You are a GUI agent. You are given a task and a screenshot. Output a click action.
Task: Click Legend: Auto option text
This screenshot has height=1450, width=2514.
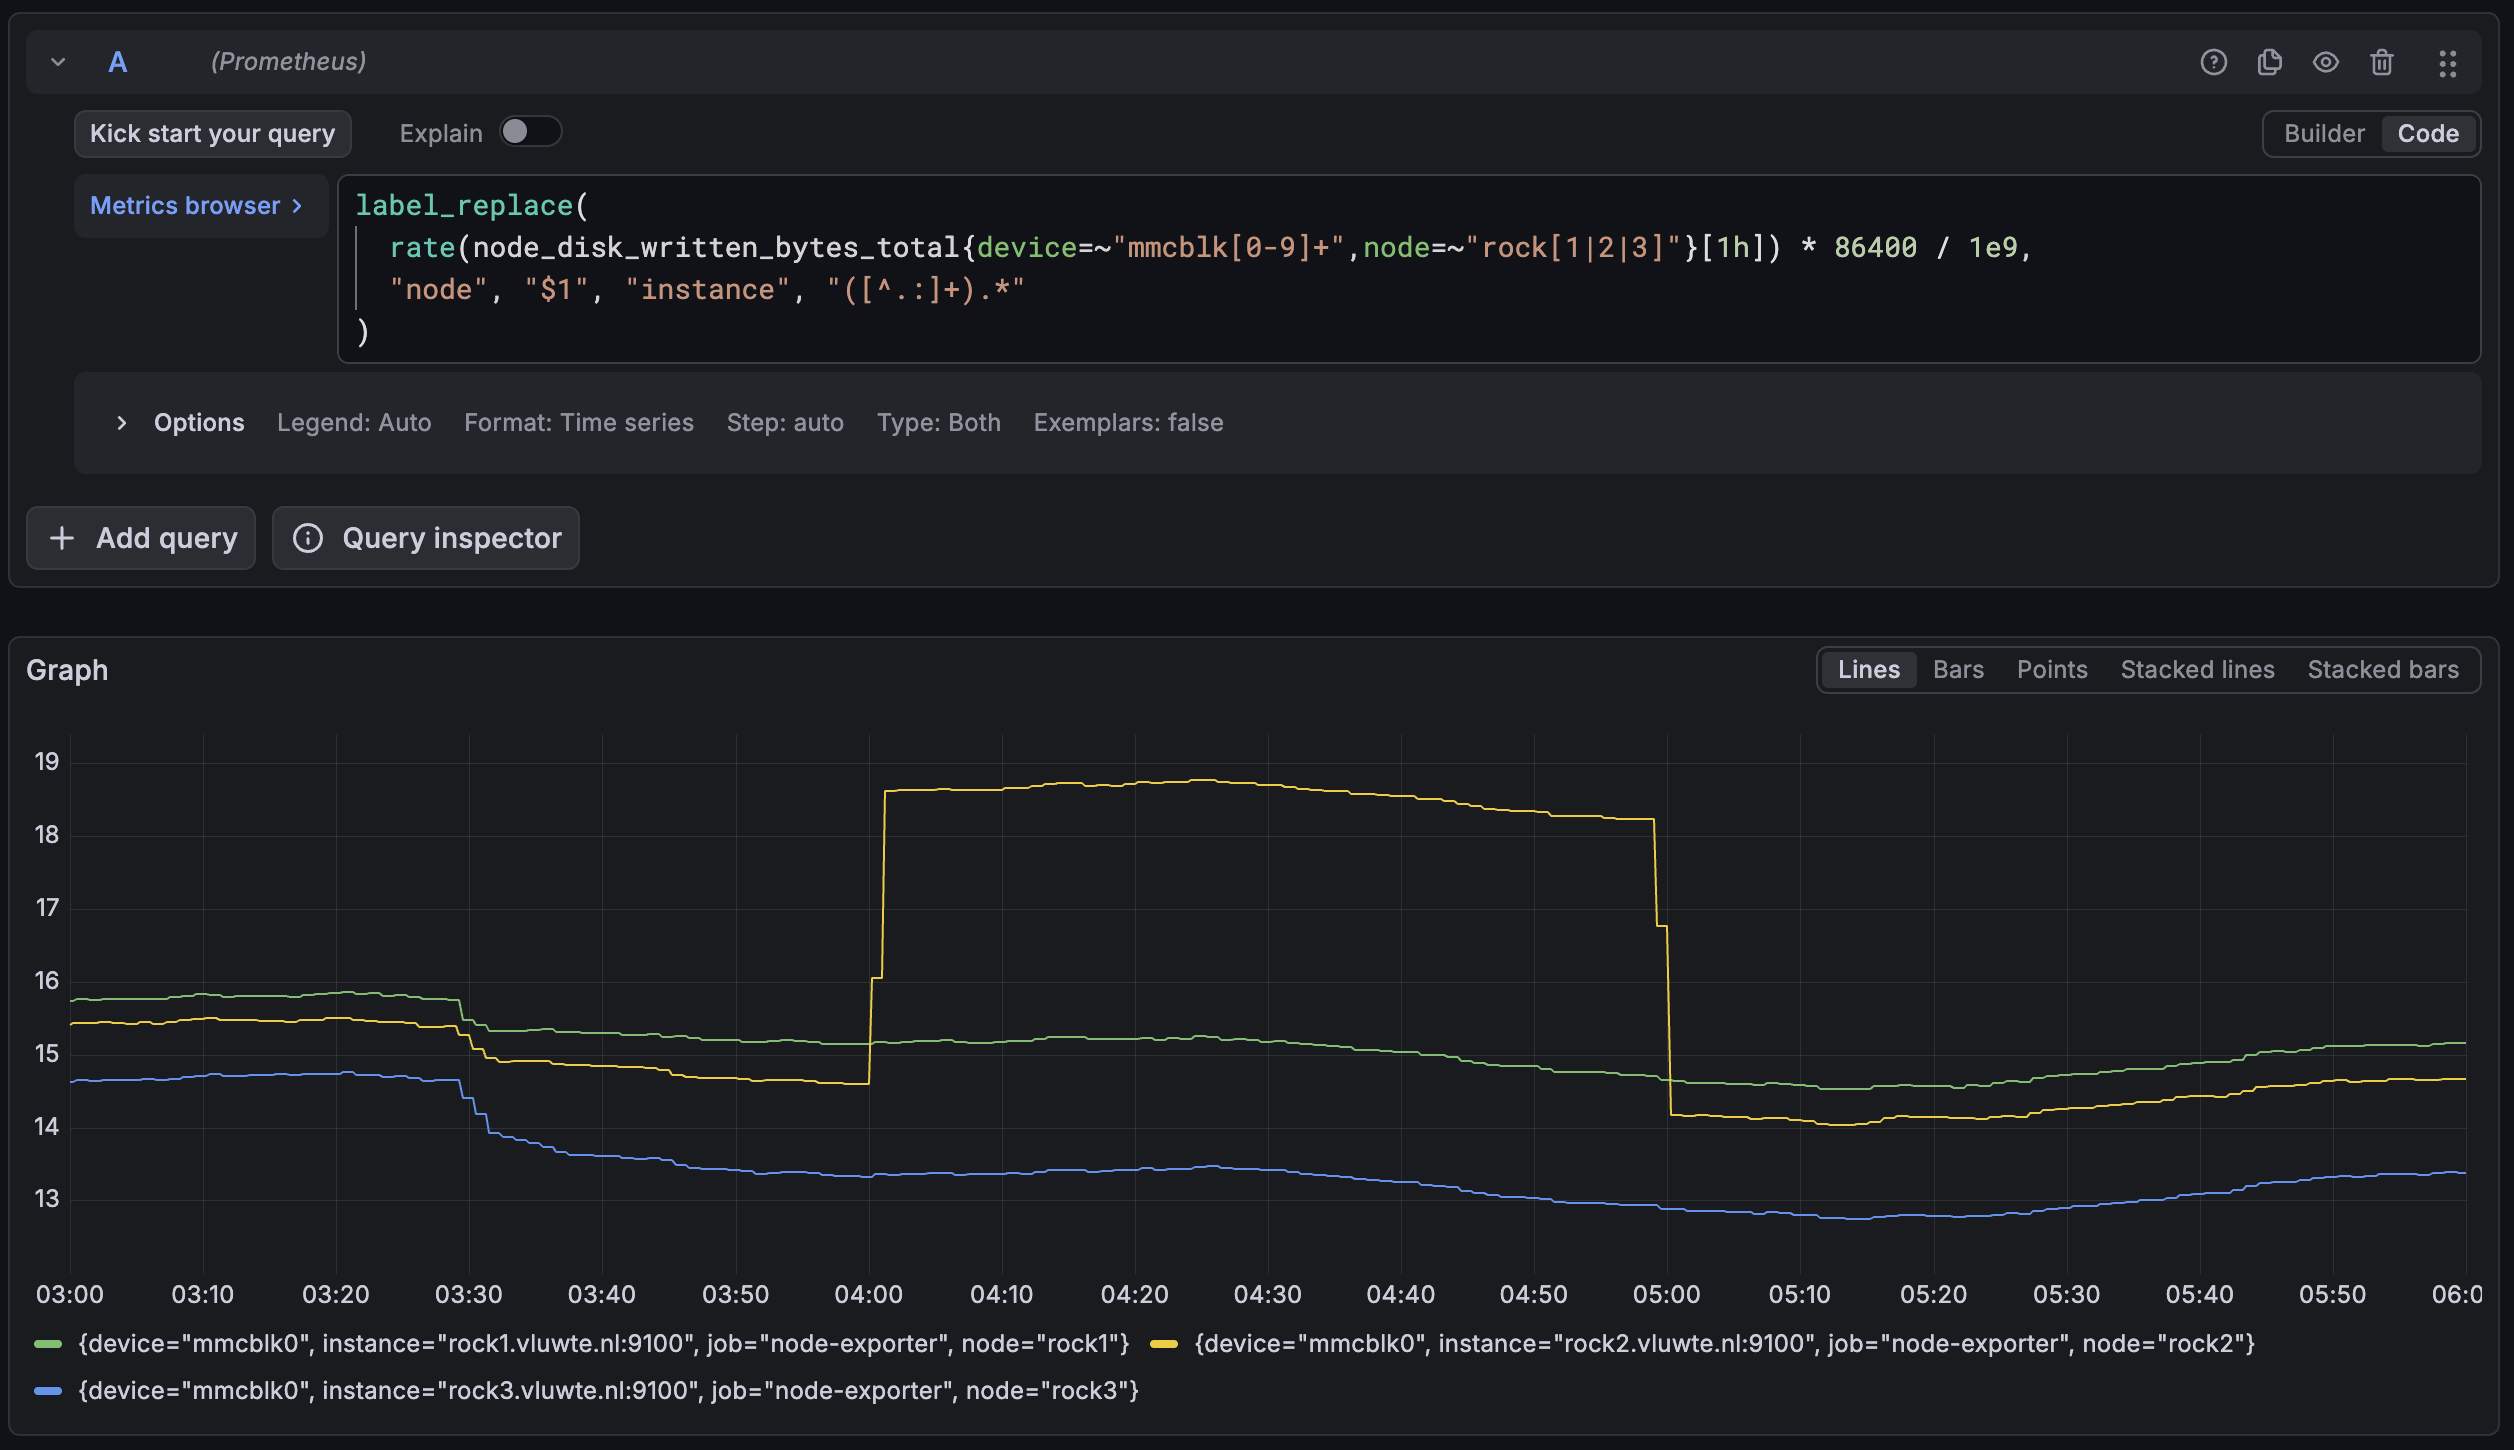click(x=354, y=423)
